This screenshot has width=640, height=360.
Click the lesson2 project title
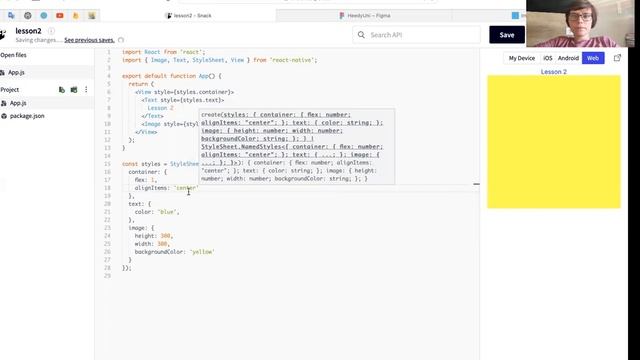click(x=28, y=31)
